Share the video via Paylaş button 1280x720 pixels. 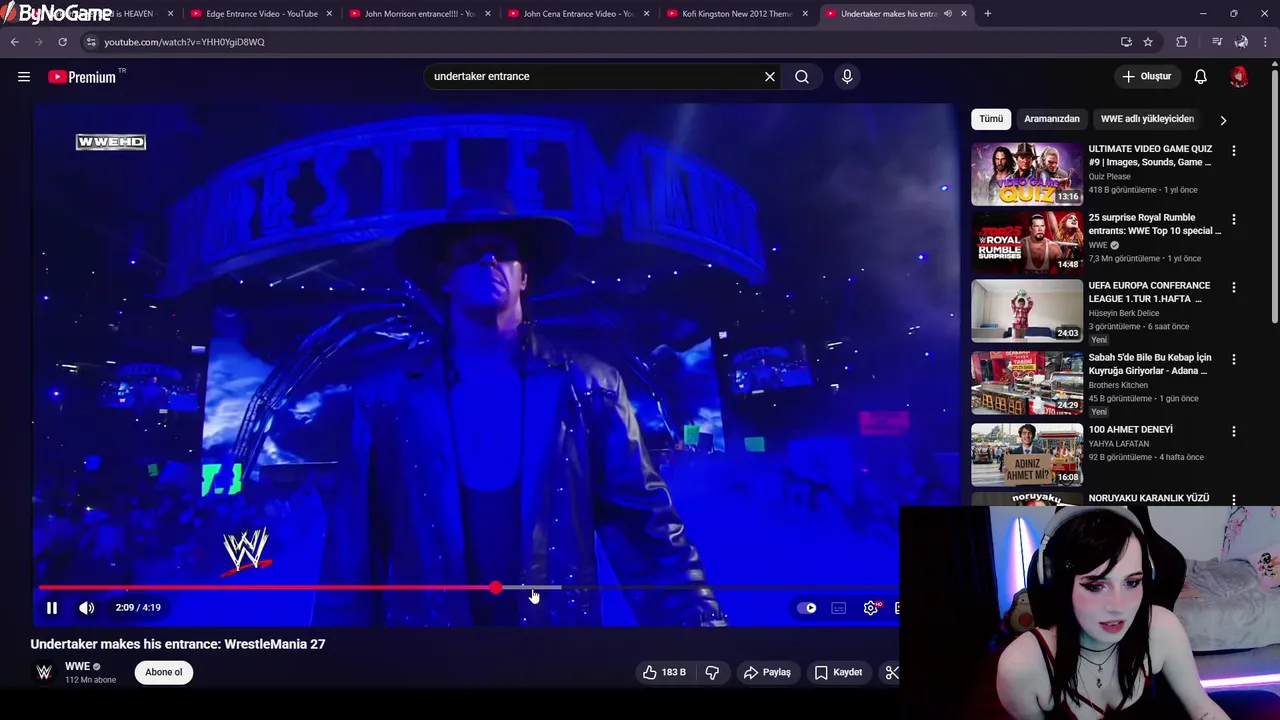tap(767, 672)
